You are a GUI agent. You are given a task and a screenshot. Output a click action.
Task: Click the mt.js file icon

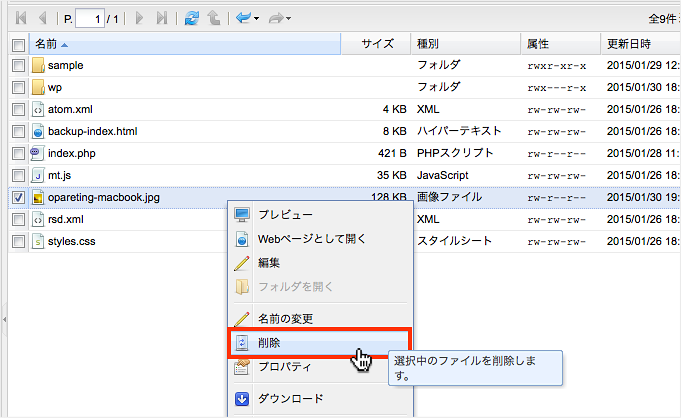[38, 176]
